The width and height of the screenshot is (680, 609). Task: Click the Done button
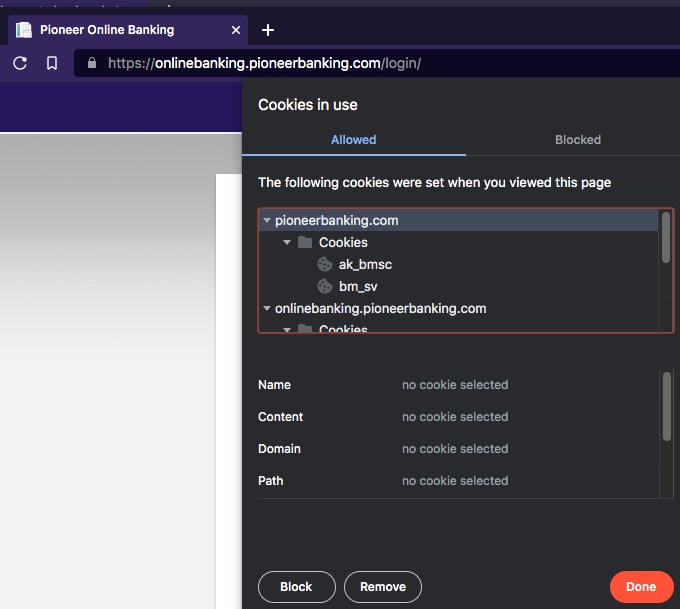(641, 587)
